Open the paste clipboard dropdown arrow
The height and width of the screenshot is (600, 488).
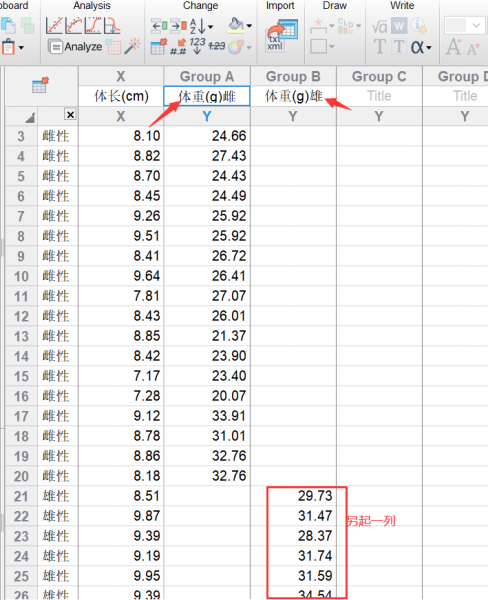[x=21, y=47]
